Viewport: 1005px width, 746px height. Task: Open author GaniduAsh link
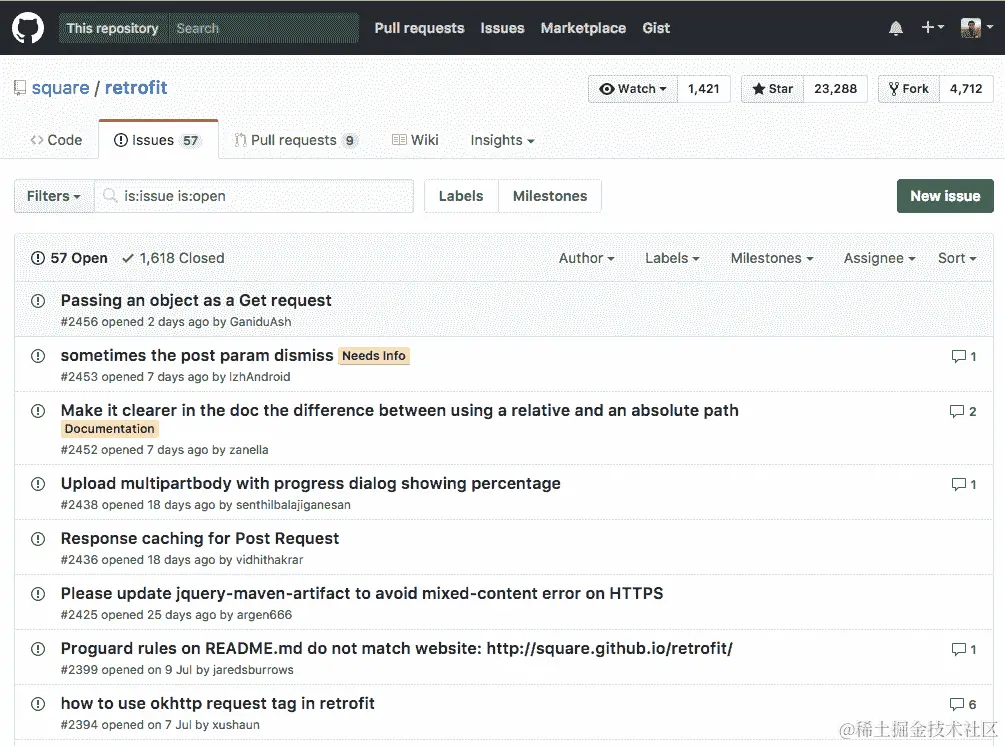(x=260, y=322)
